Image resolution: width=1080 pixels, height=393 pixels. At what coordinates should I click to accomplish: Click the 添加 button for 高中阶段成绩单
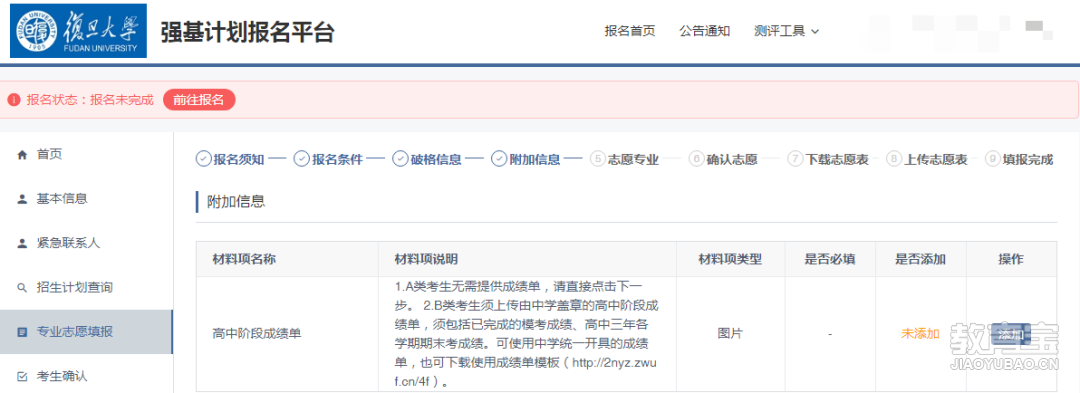coord(1011,334)
